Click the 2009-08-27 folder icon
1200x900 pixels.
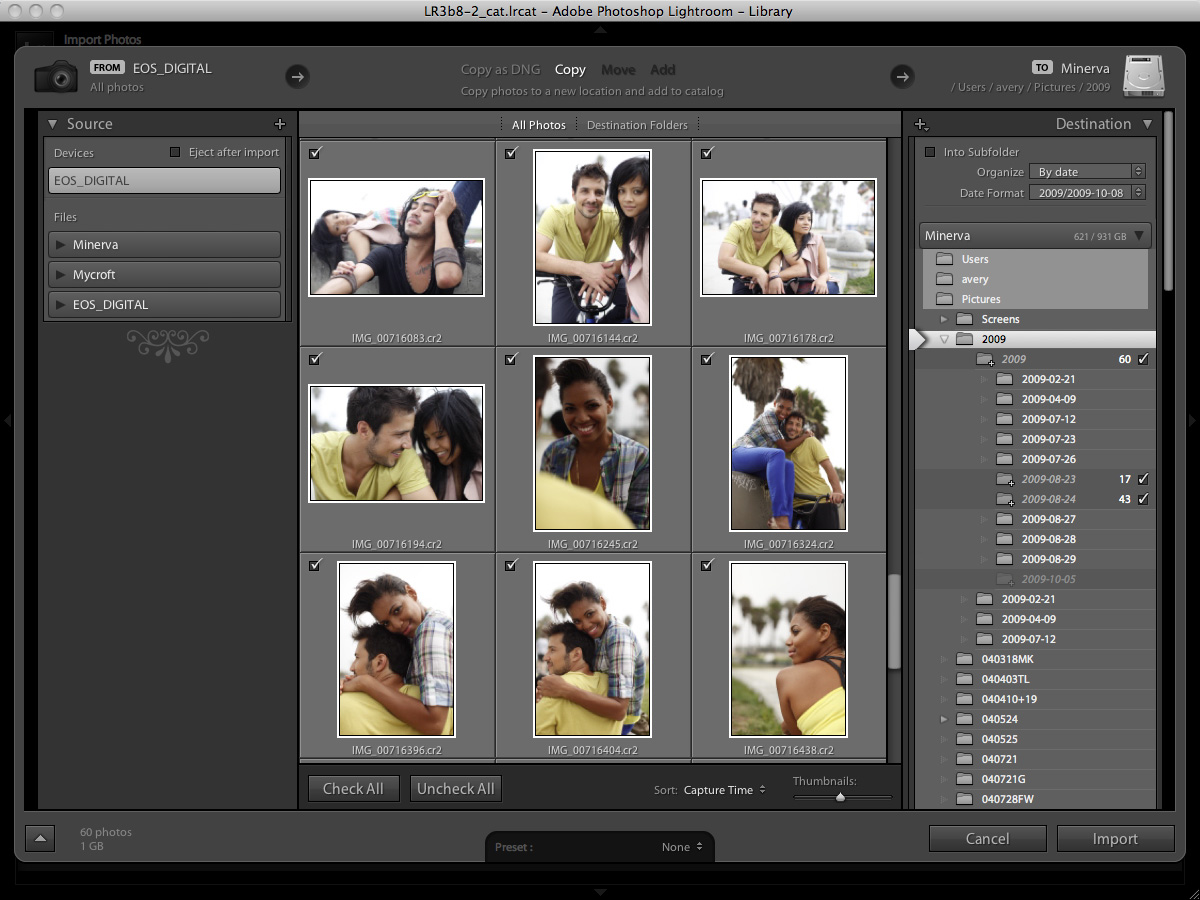1005,519
